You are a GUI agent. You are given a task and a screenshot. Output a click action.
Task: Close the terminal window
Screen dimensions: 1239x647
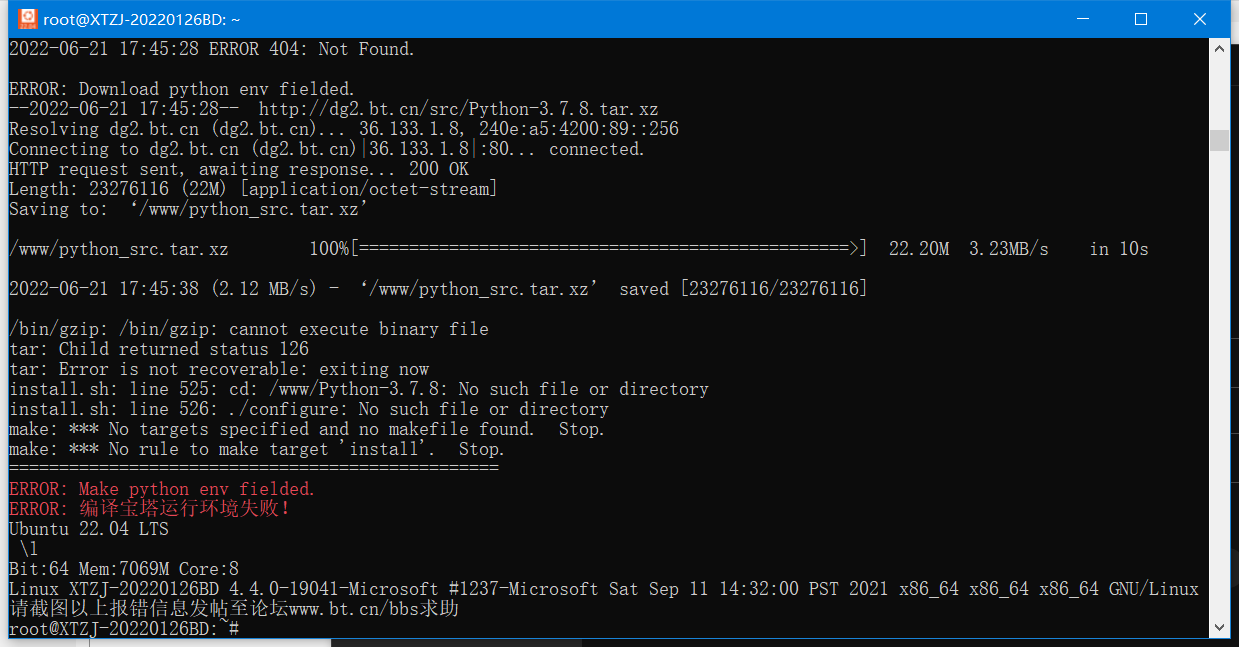pos(1200,19)
